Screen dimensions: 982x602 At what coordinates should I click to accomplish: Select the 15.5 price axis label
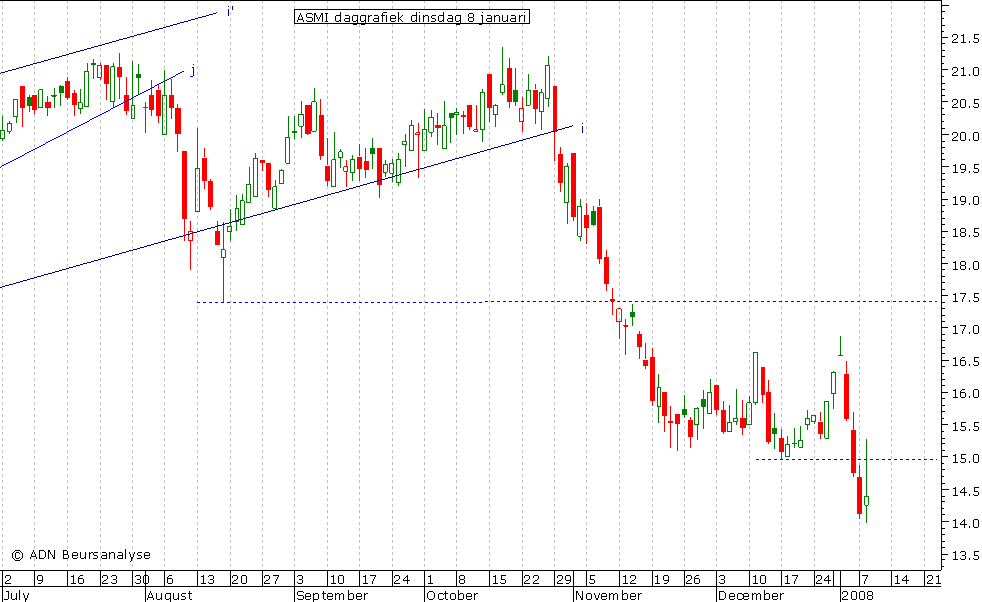tap(965, 426)
